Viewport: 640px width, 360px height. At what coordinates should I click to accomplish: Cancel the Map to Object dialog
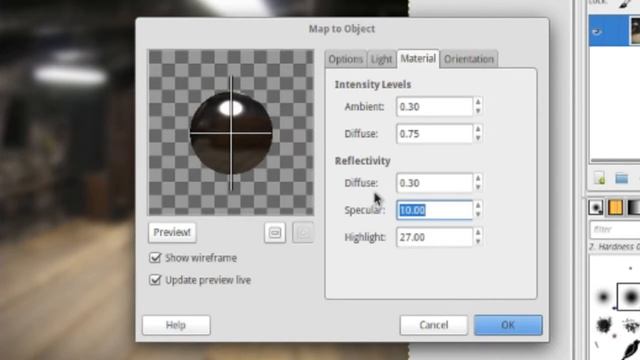point(433,325)
